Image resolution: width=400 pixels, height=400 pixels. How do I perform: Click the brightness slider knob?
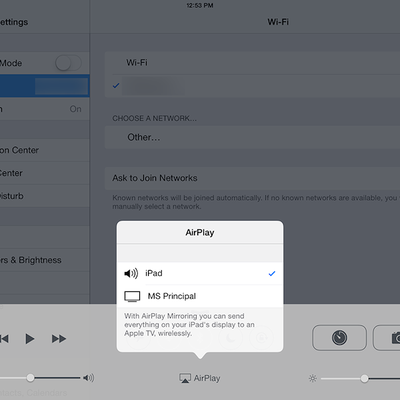coord(364,378)
